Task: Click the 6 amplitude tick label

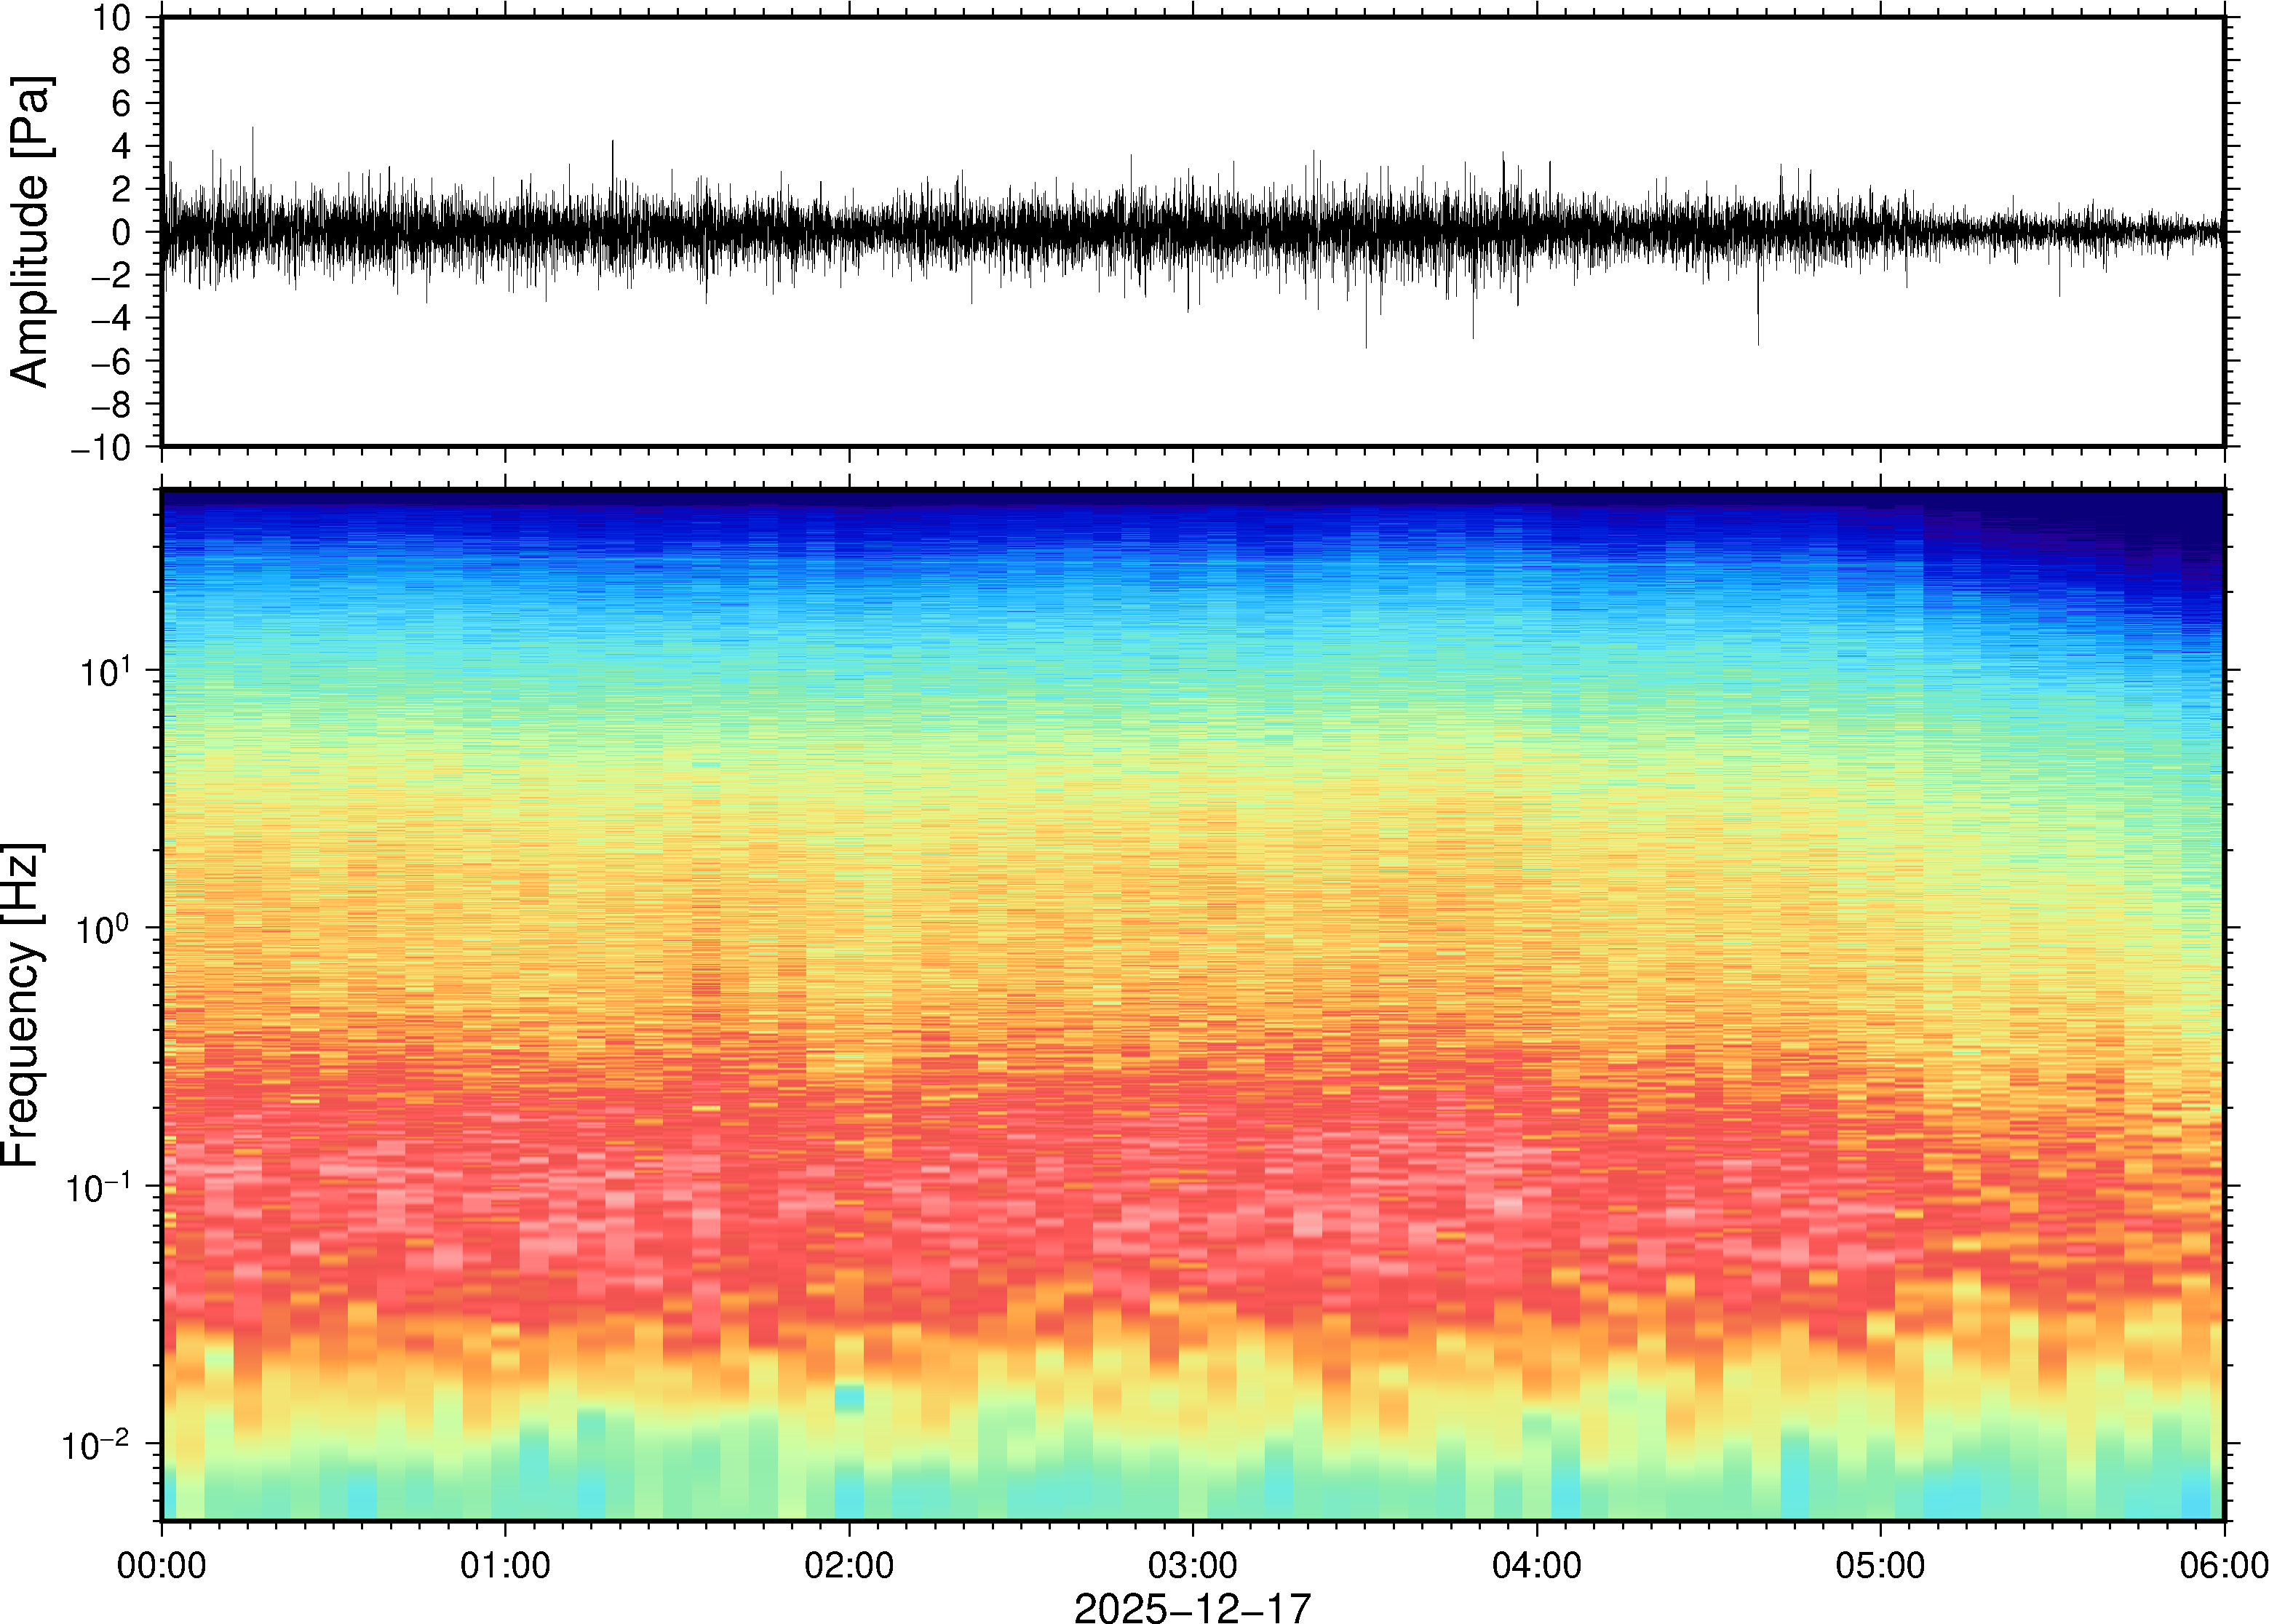Action: coord(122,104)
